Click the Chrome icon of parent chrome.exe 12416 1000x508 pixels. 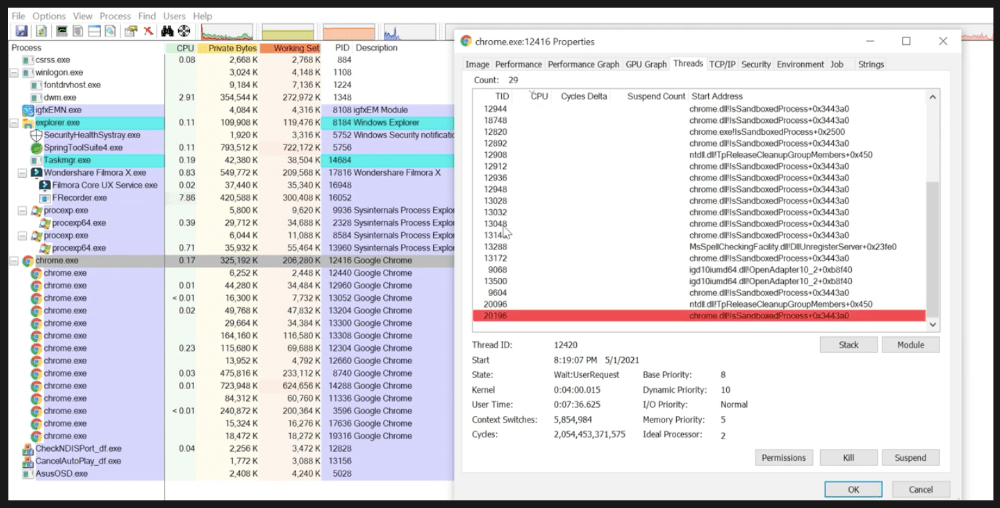tap(27, 261)
